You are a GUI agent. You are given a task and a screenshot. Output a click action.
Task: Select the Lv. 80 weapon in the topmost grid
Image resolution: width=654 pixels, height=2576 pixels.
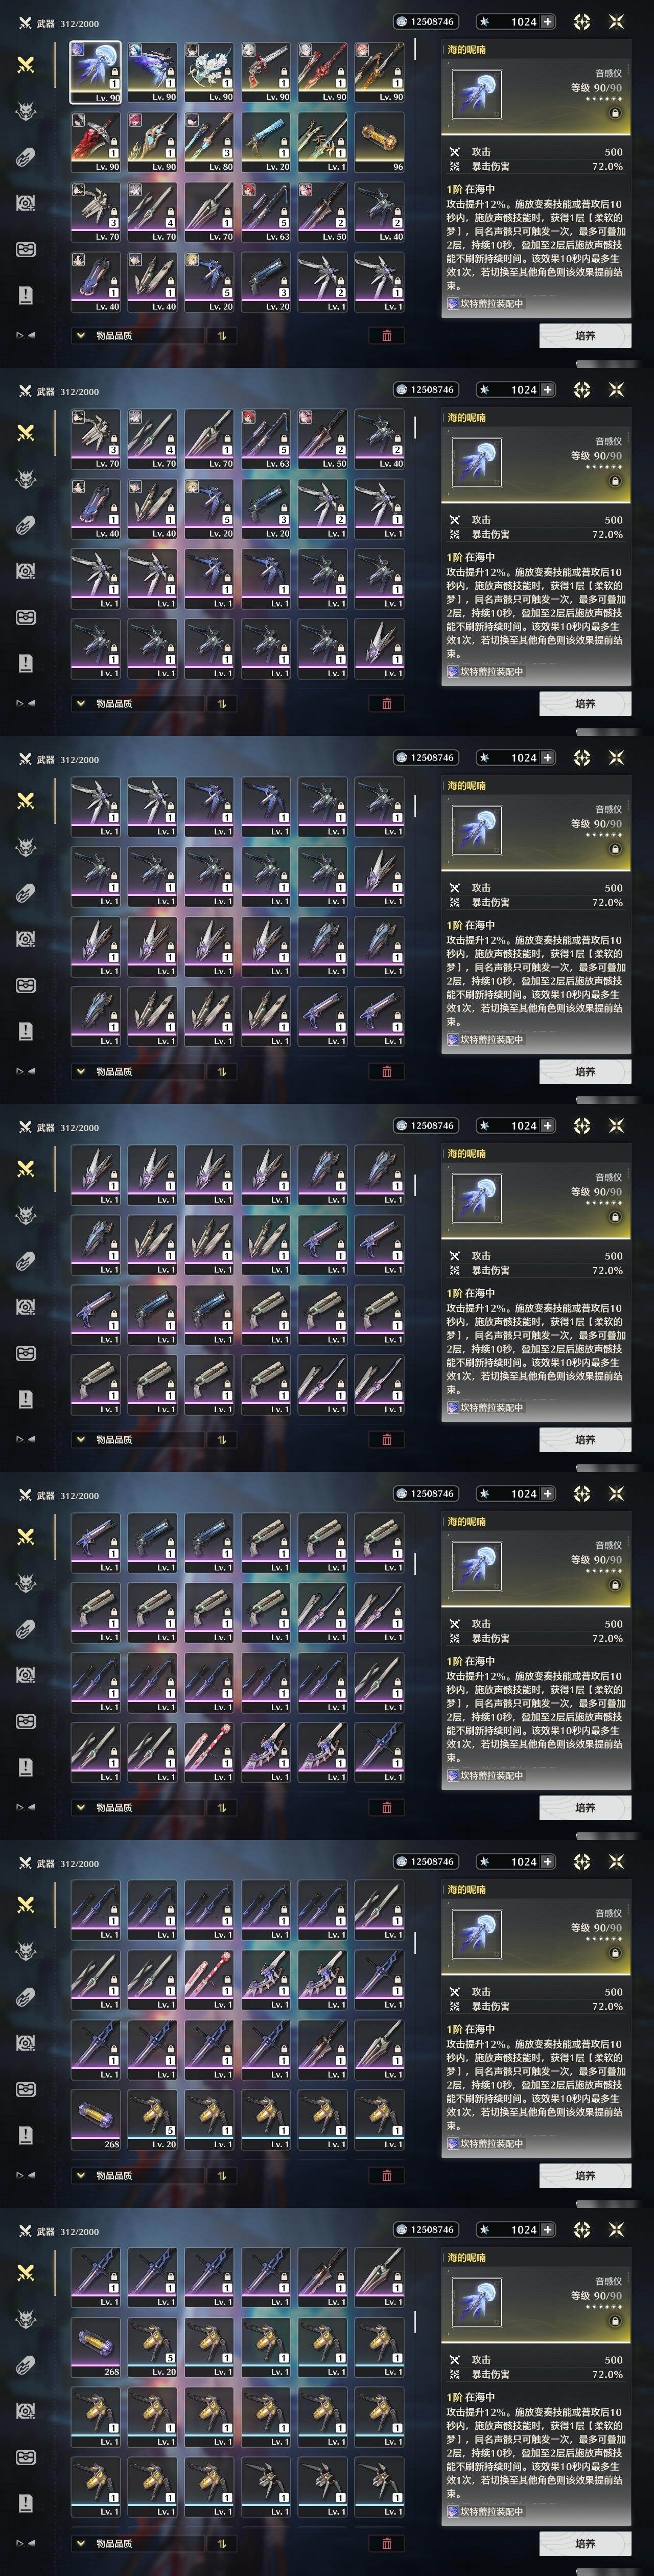pos(209,142)
